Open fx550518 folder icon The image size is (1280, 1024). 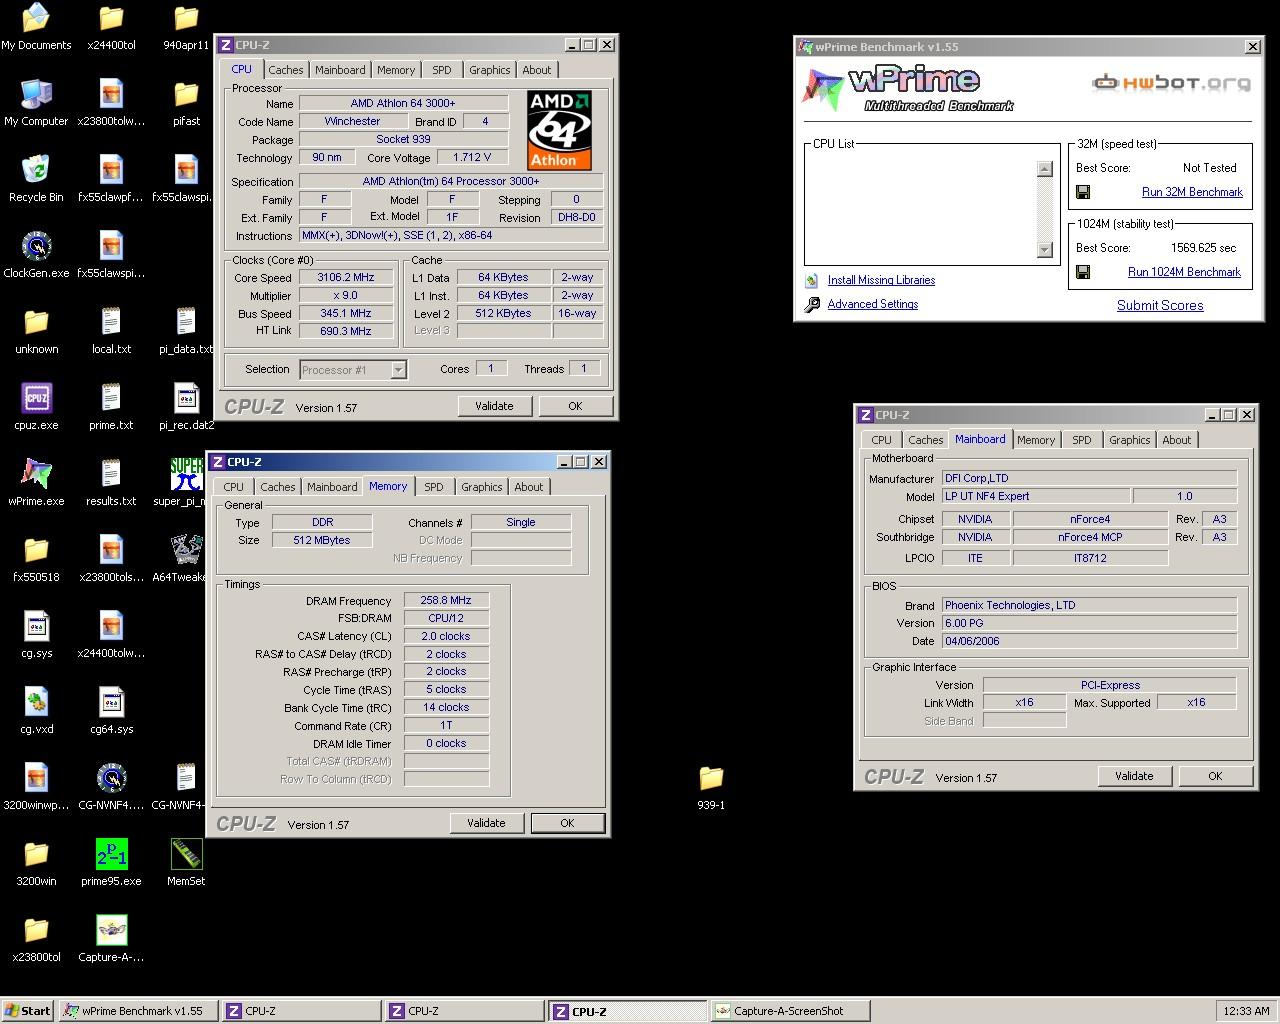pyautogui.click(x=36, y=550)
